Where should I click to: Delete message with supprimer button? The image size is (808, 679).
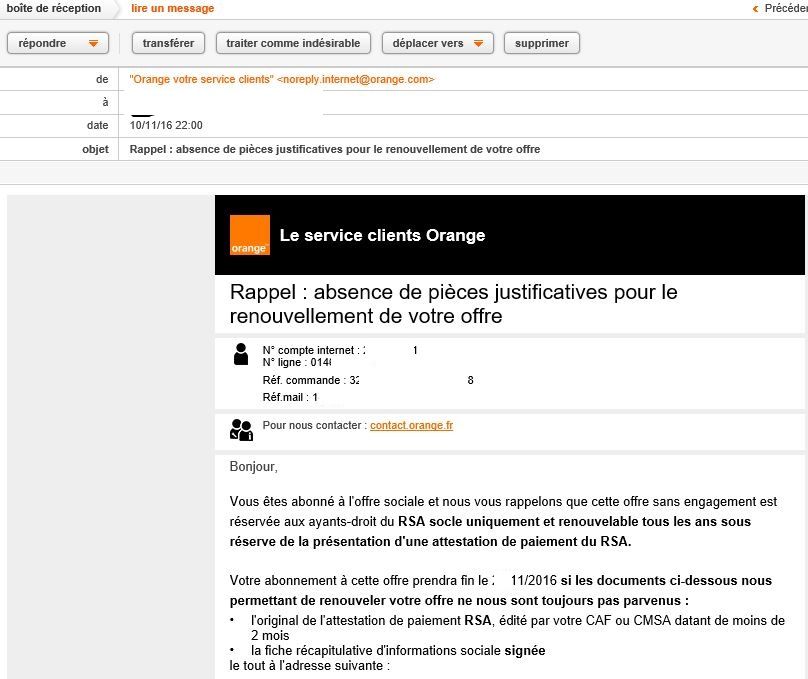(542, 43)
